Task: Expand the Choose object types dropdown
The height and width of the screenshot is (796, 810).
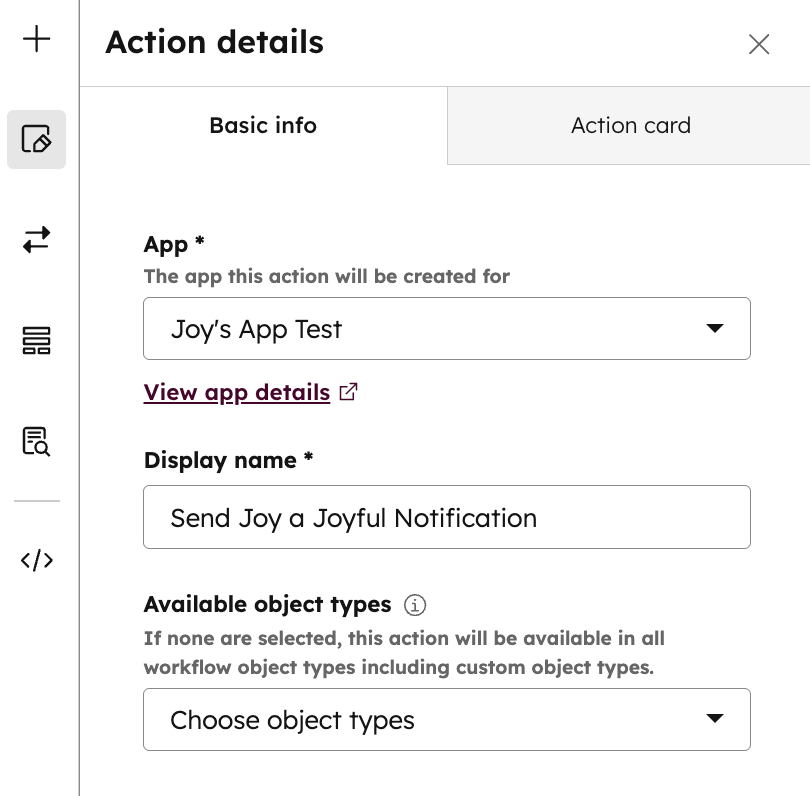Action: [x=446, y=720]
